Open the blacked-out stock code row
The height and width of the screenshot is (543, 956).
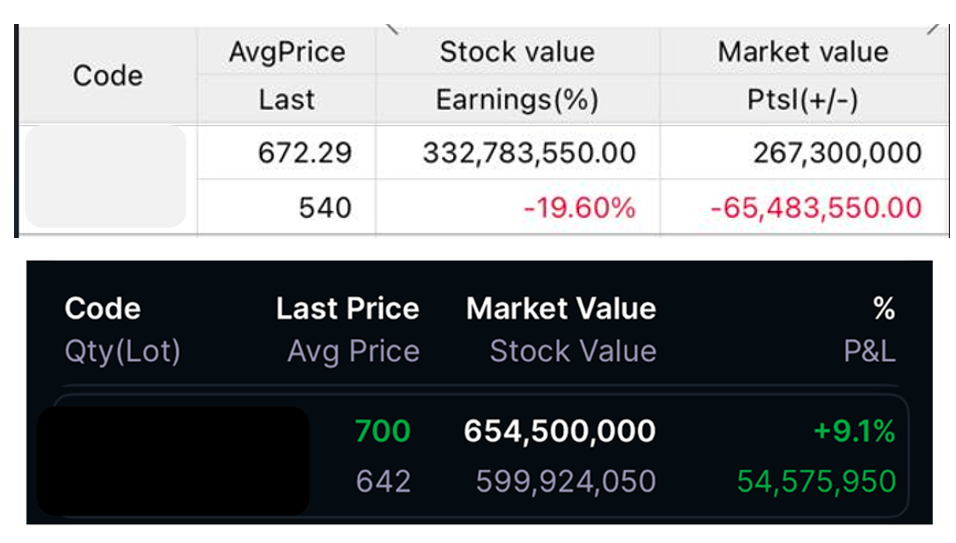coord(172,459)
